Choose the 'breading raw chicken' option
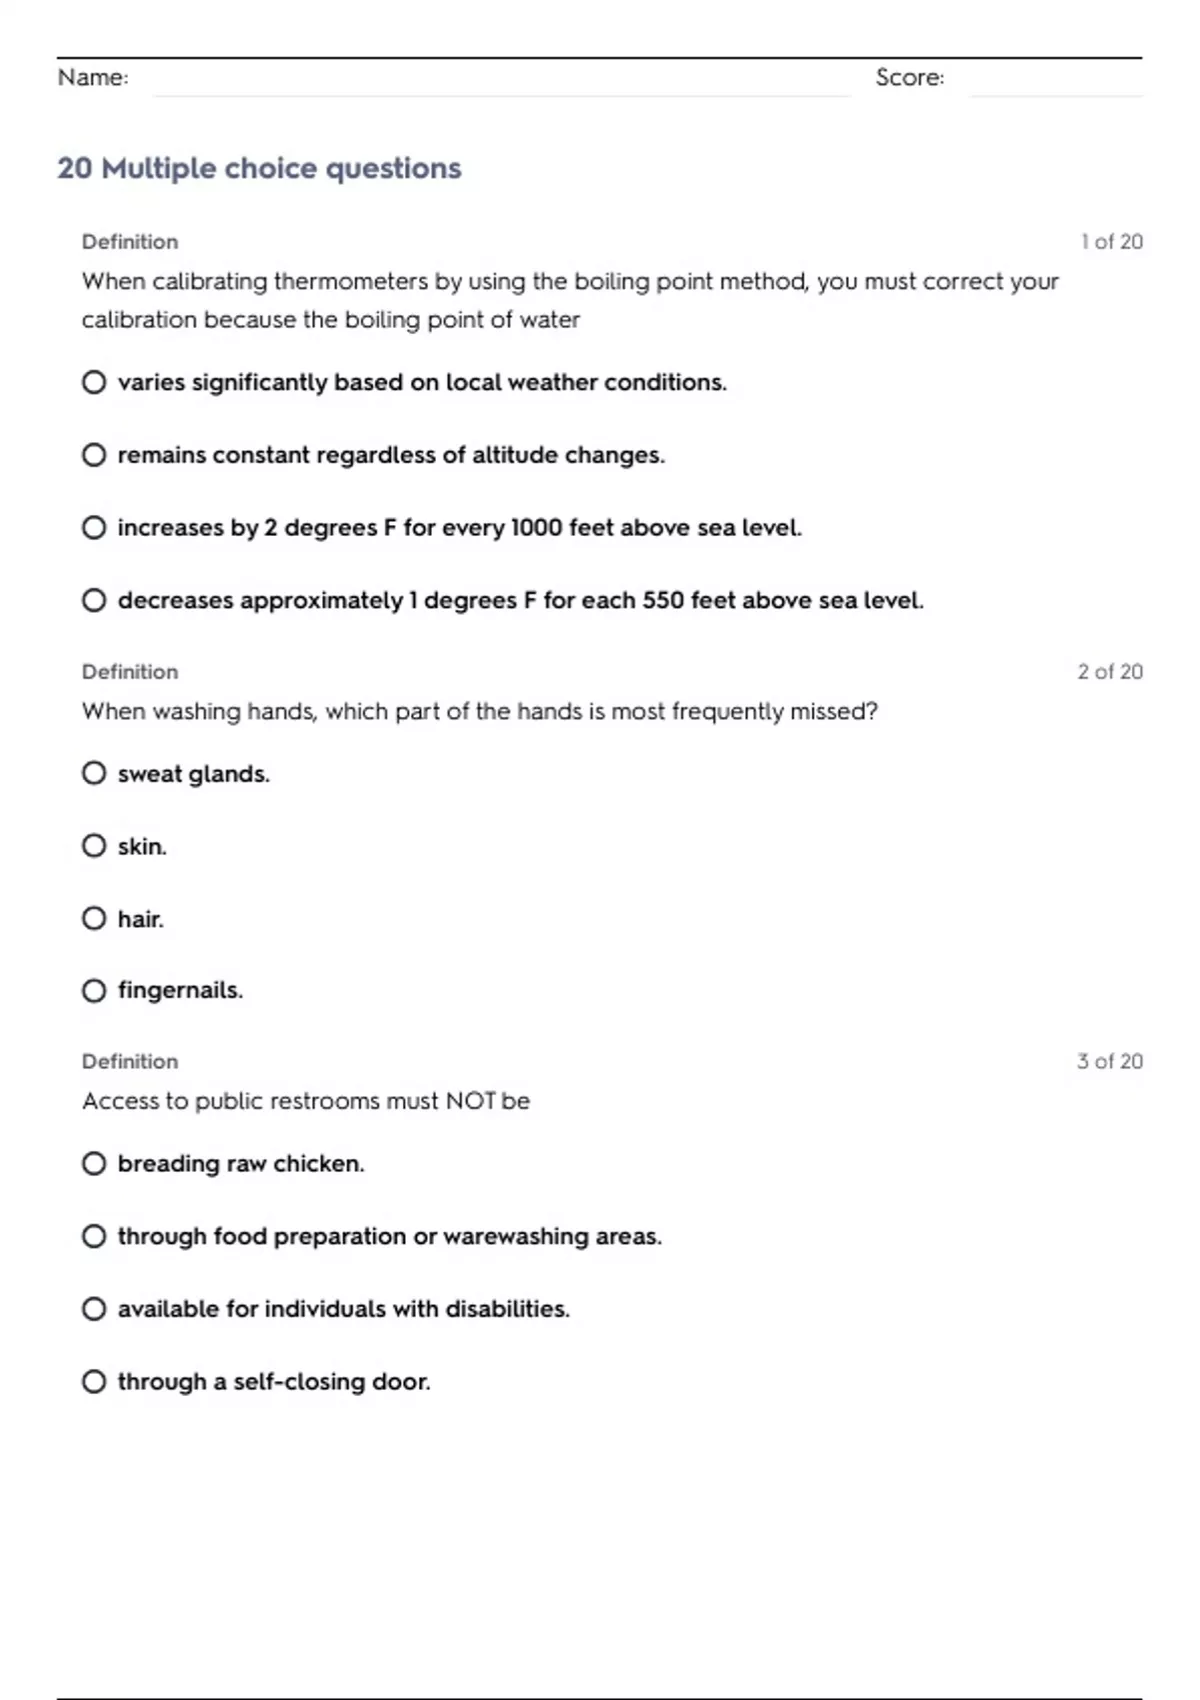The image size is (1200, 1700). pyautogui.click(x=94, y=1163)
